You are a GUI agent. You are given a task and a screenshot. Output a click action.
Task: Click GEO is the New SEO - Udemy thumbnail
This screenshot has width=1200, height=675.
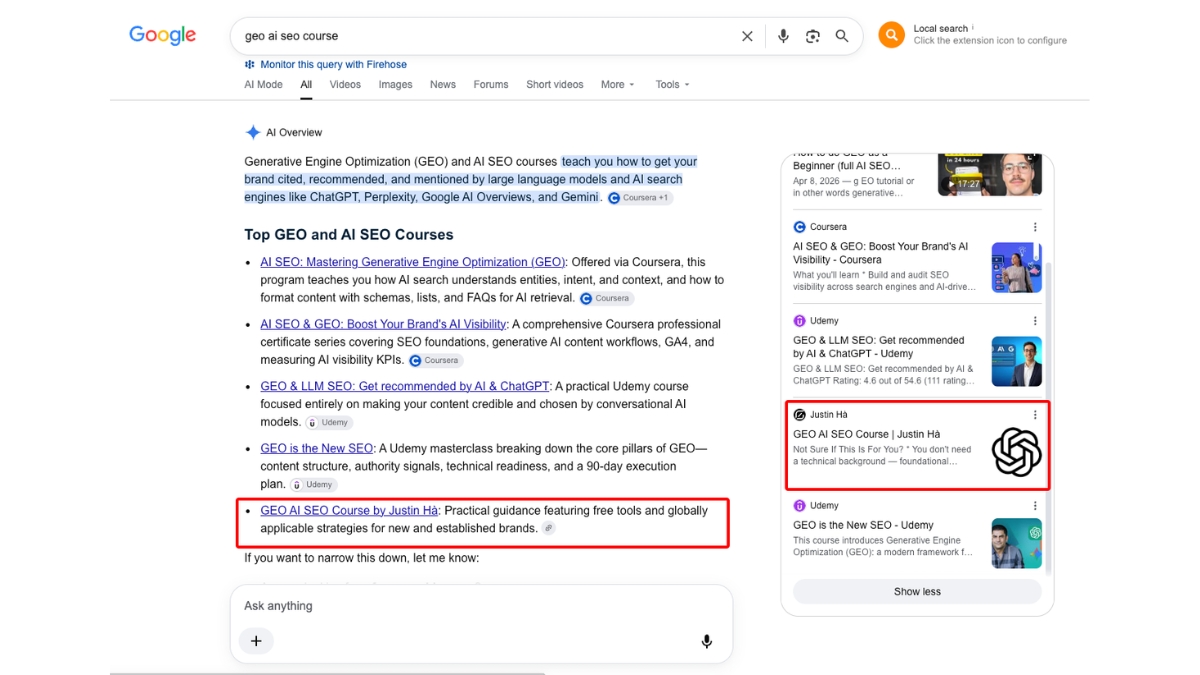[1017, 543]
